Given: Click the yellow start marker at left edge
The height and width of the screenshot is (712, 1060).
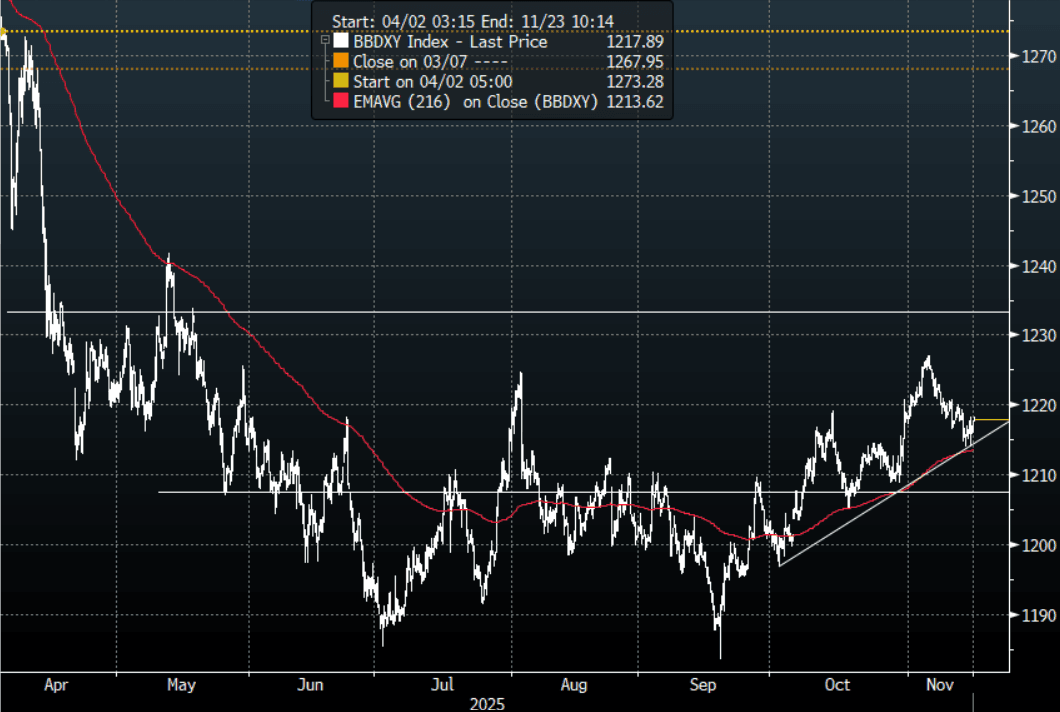Looking at the screenshot, I should click(x=4, y=32).
